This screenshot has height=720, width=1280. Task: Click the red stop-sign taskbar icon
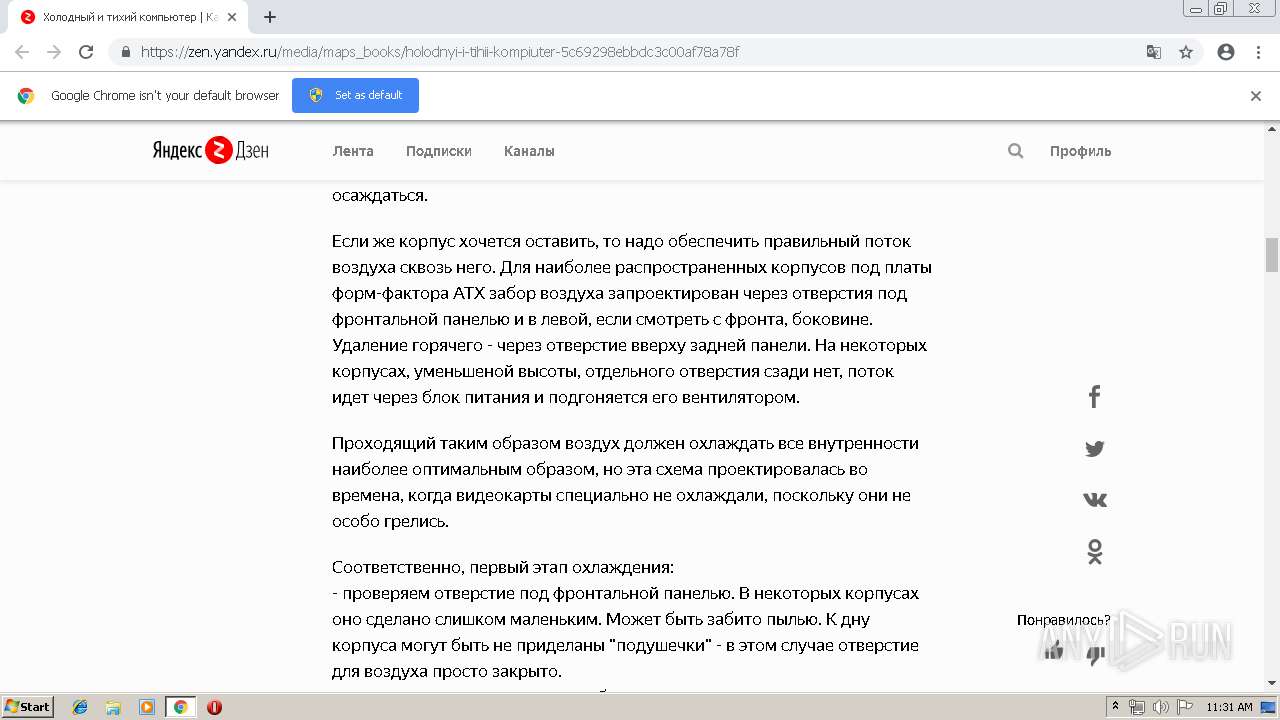[214, 707]
